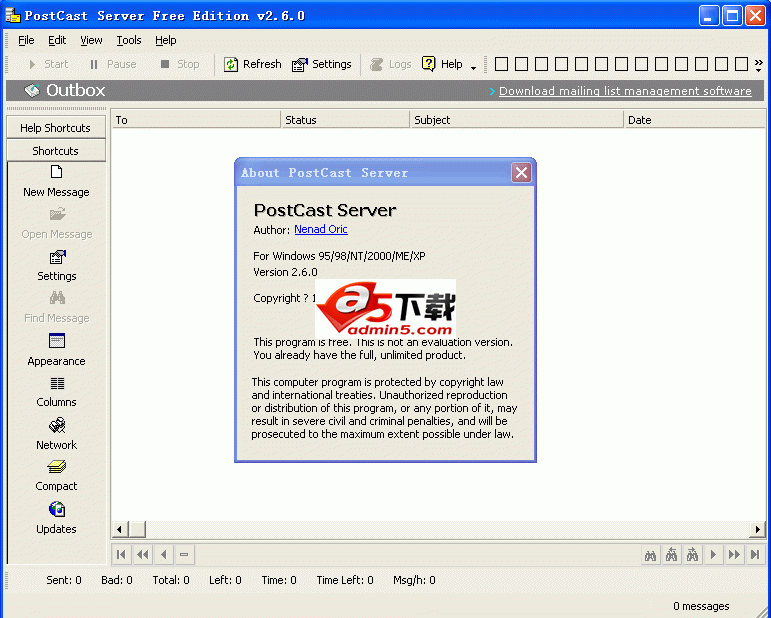Collapse the Shortcuts panel header
This screenshot has width=771, height=618.
(55, 151)
